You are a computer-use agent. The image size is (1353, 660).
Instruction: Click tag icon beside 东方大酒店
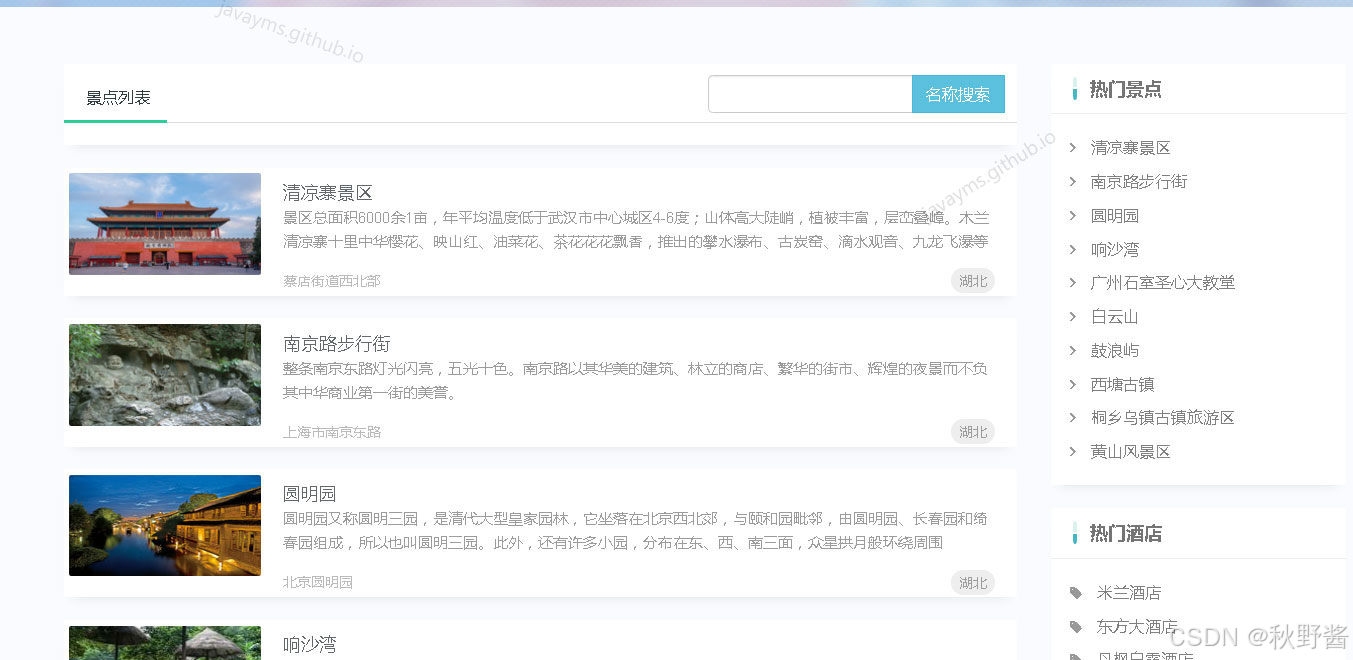coord(1076,627)
